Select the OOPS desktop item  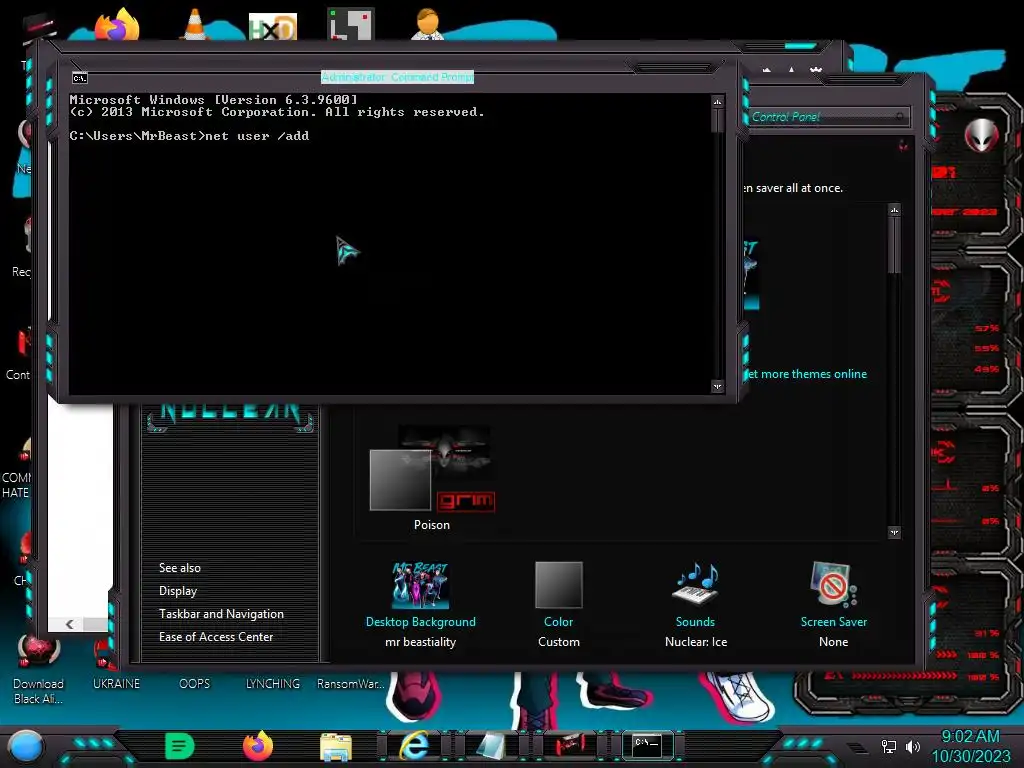tap(195, 684)
